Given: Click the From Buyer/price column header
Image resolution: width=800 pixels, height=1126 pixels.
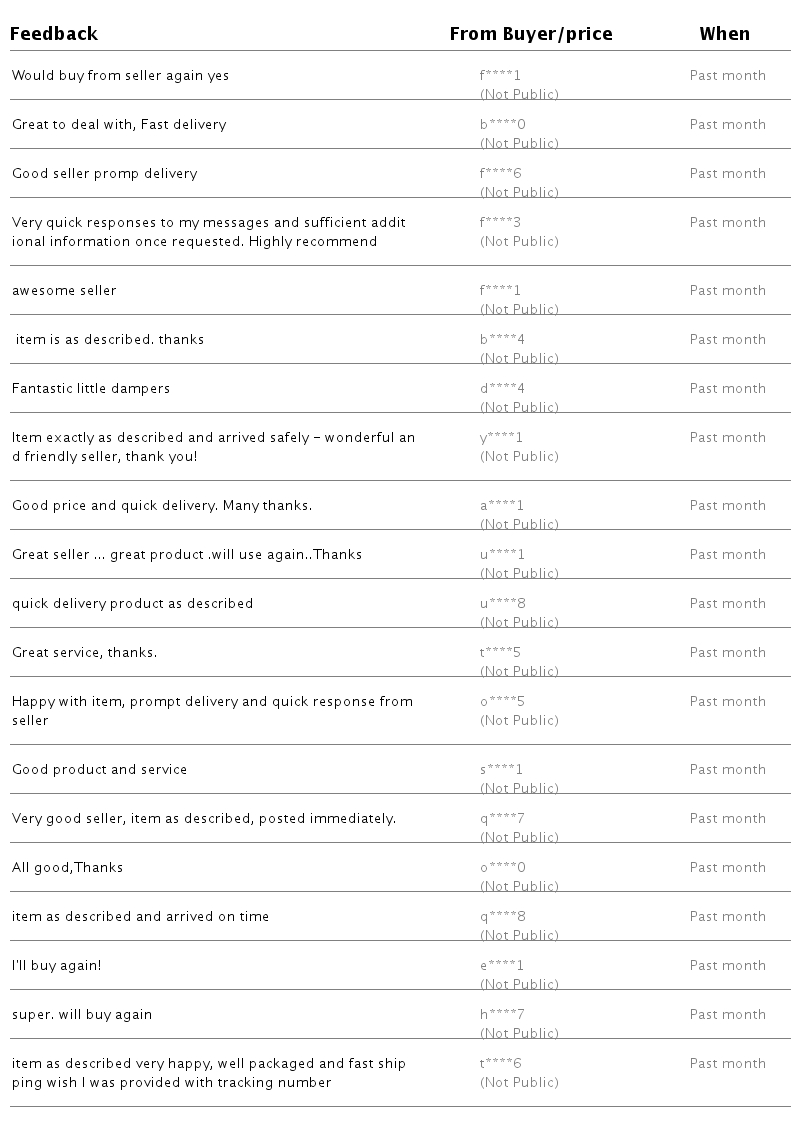Looking at the screenshot, I should 530,34.
